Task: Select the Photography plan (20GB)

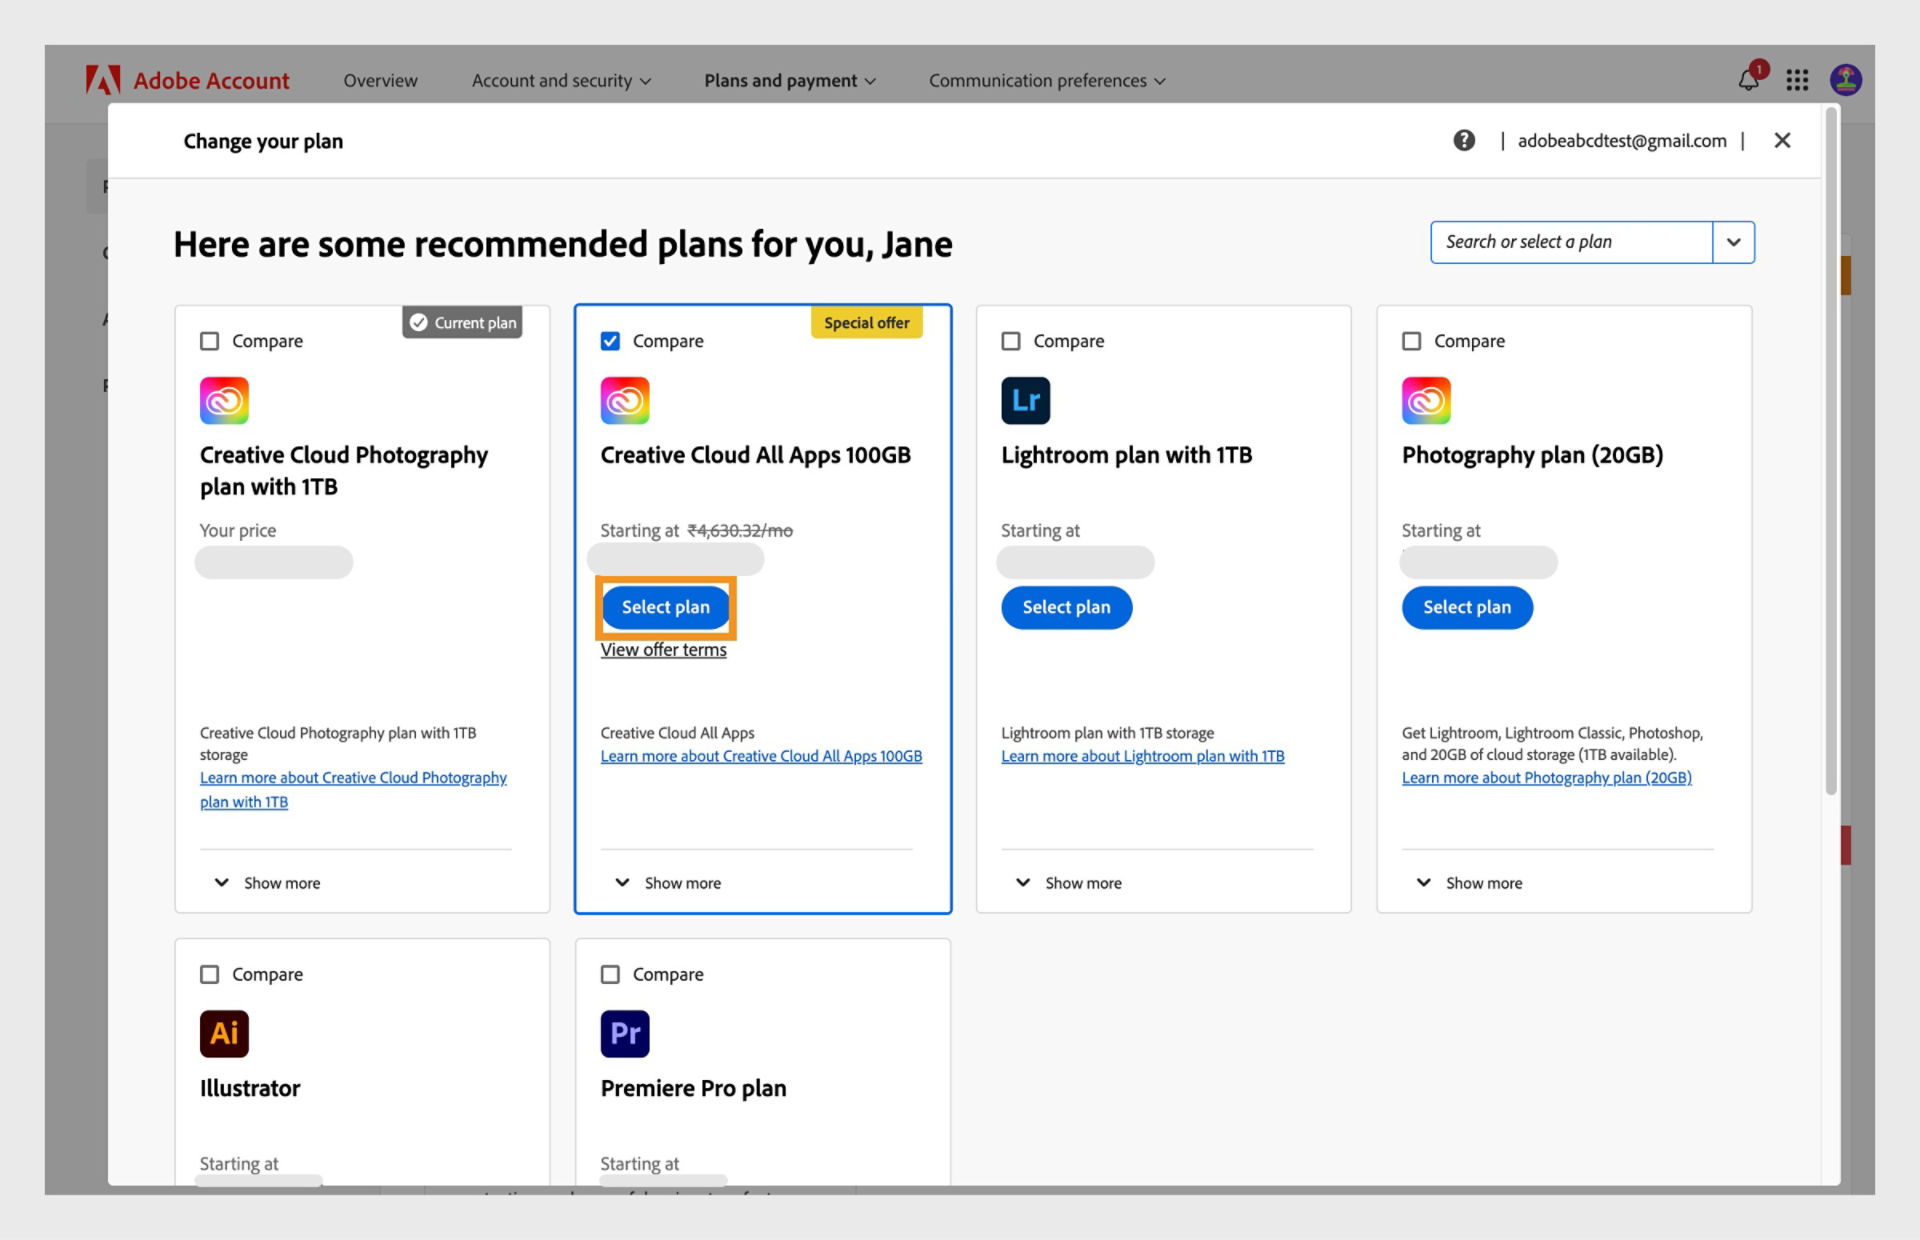Action: (1467, 607)
